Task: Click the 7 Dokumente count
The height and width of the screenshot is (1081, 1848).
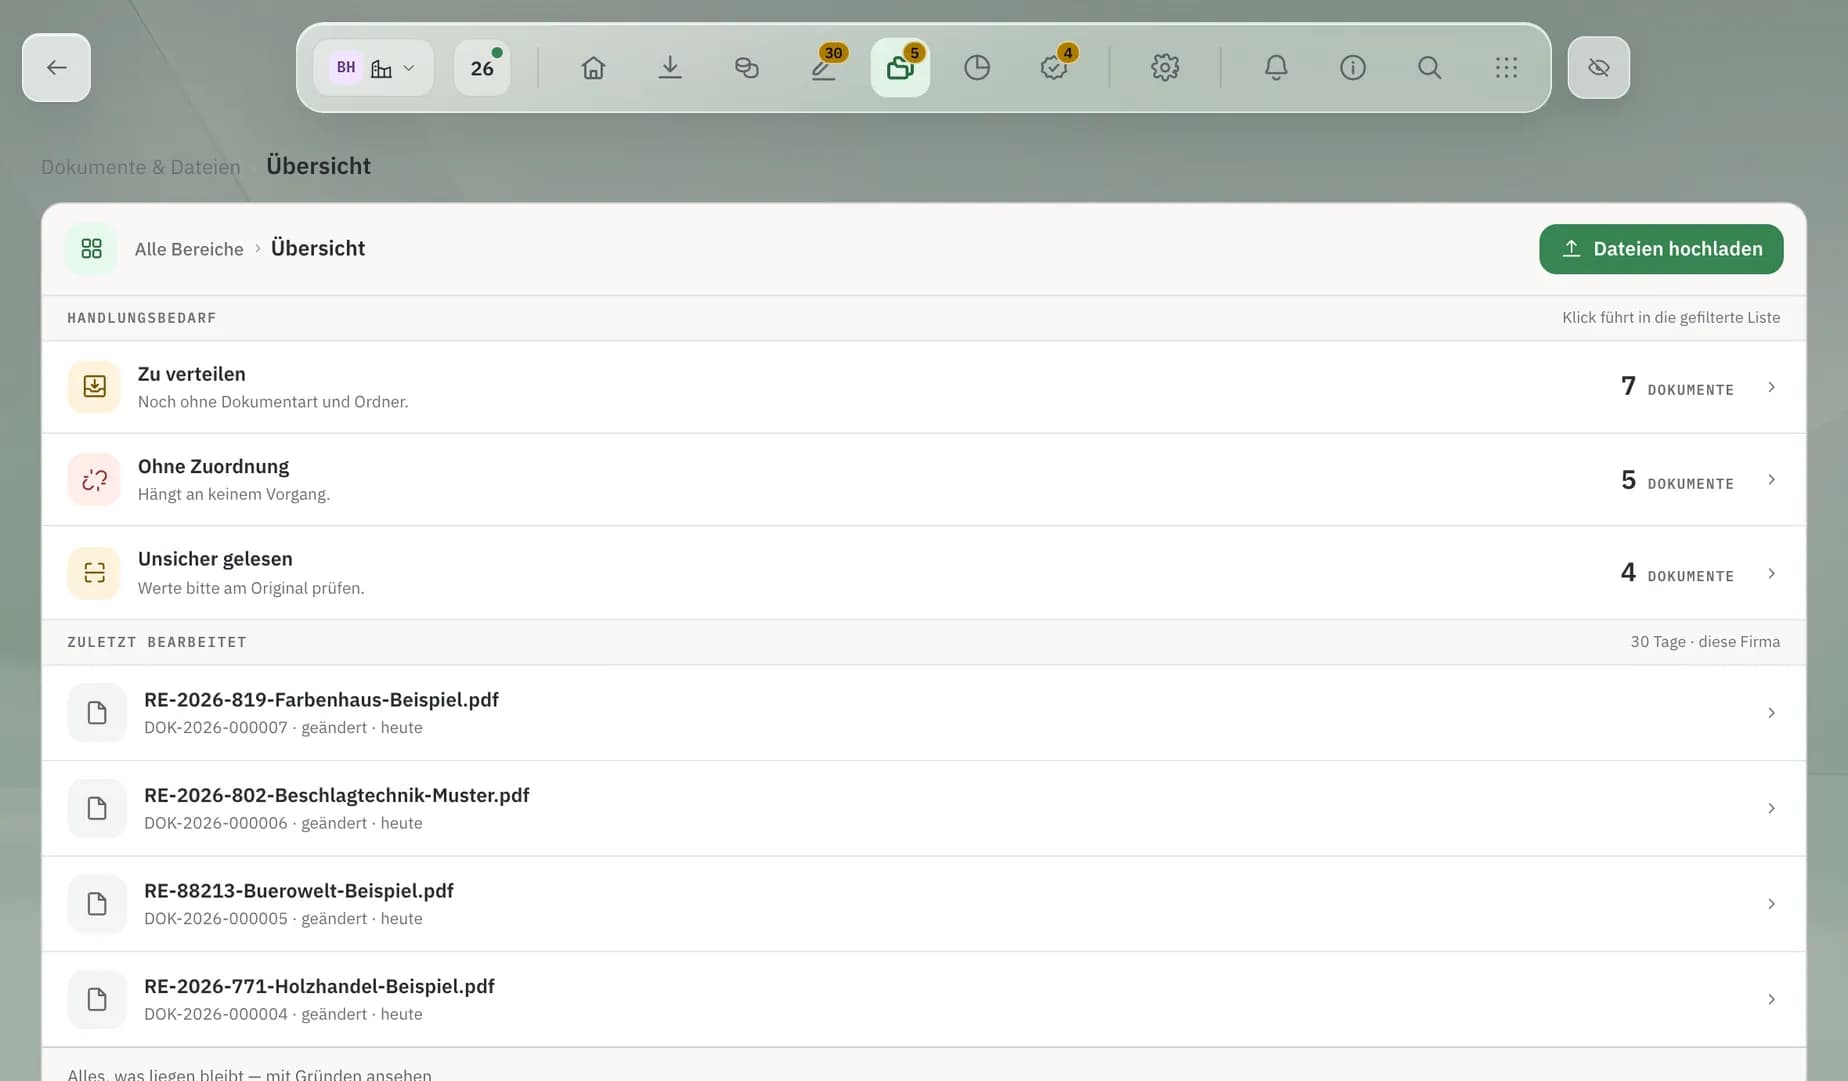Action: pyautogui.click(x=1677, y=387)
